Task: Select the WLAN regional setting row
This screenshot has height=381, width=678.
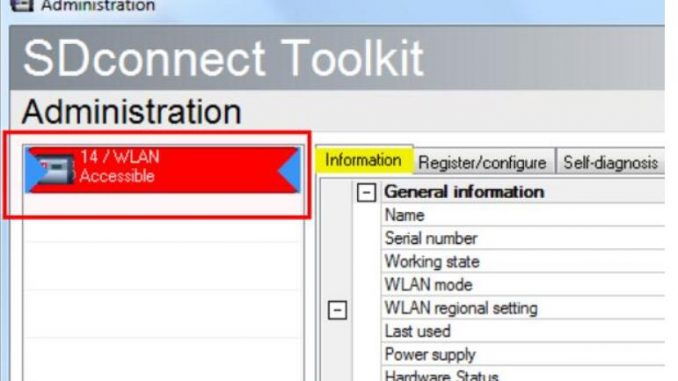Action: (523, 308)
